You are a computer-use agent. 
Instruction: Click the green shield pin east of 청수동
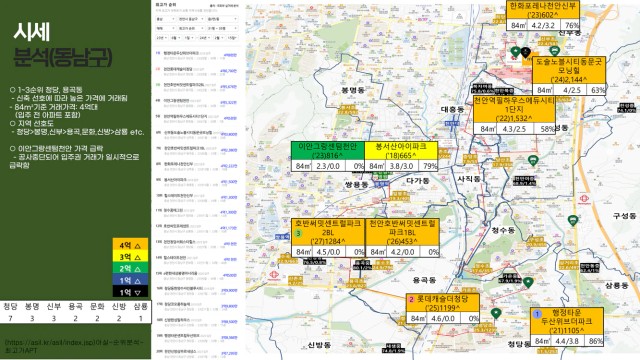573,221
